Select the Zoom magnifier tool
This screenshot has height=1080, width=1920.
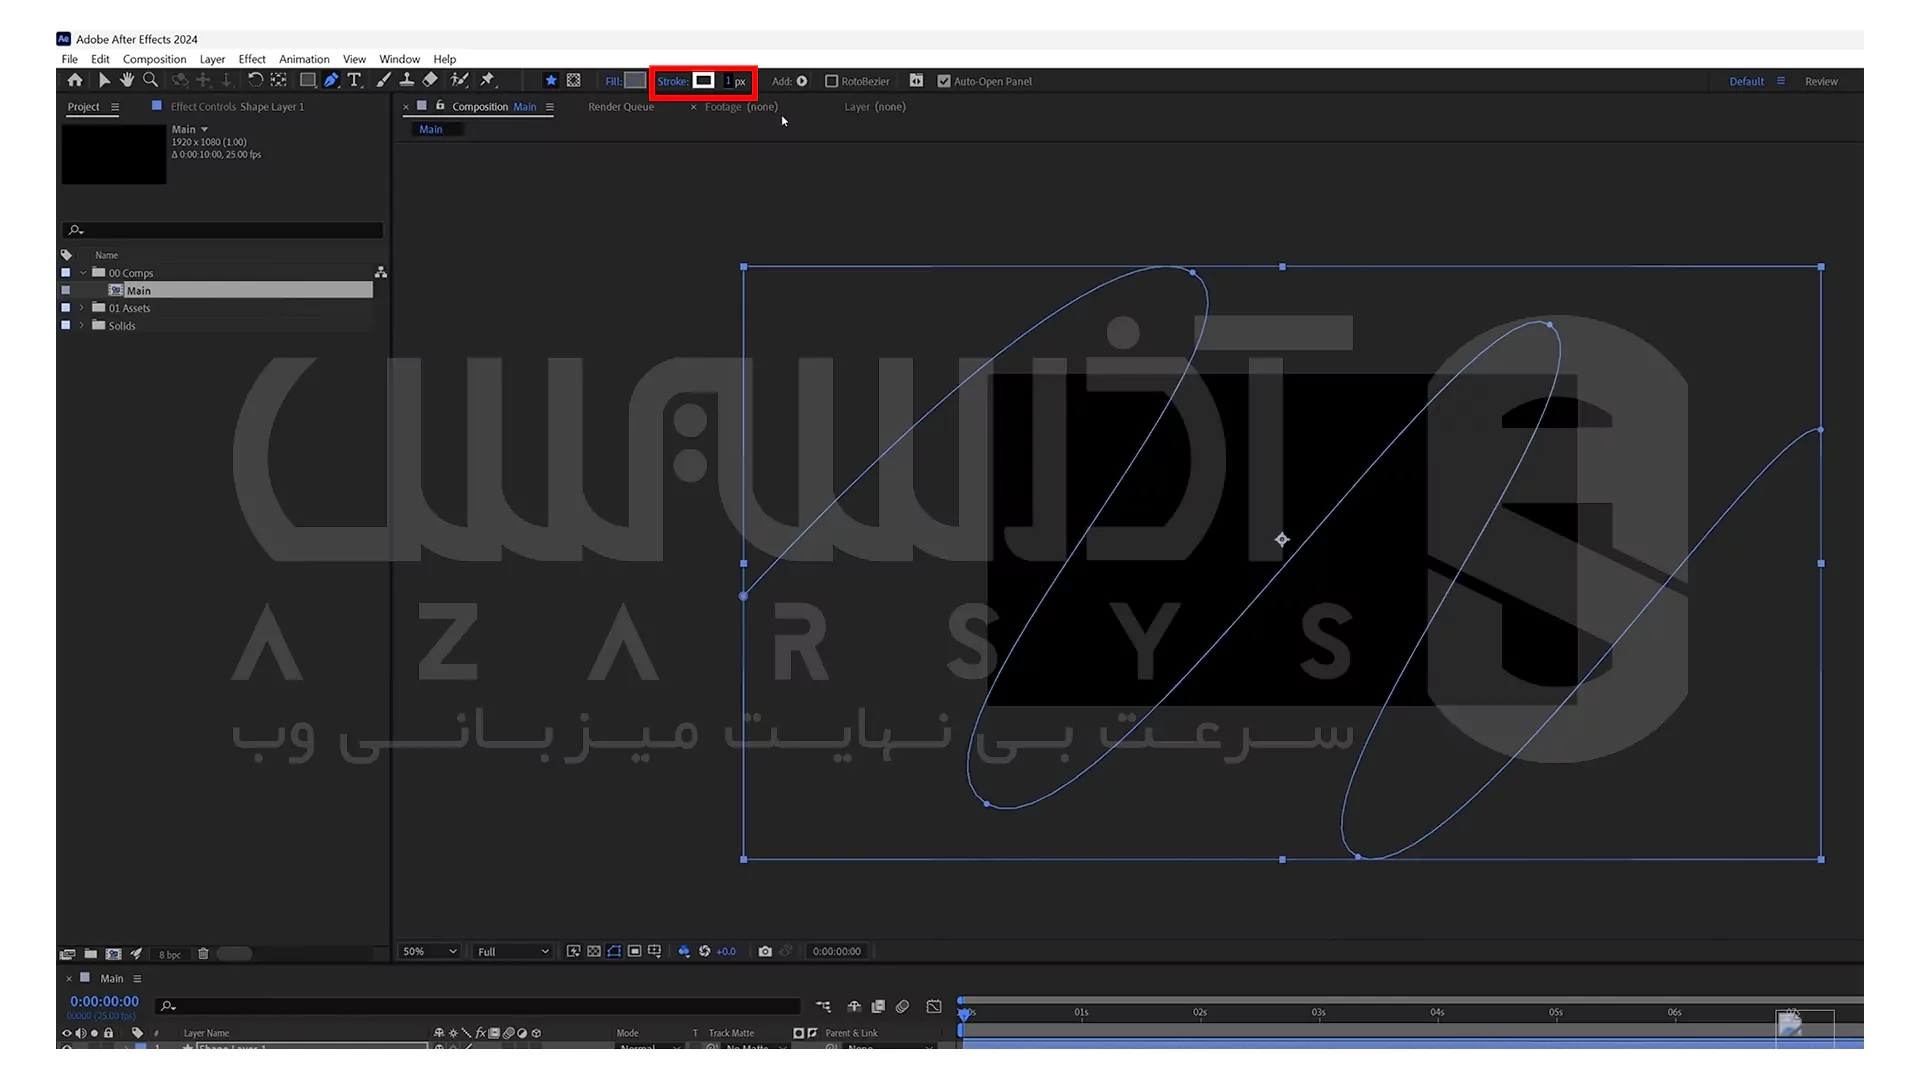pos(150,80)
